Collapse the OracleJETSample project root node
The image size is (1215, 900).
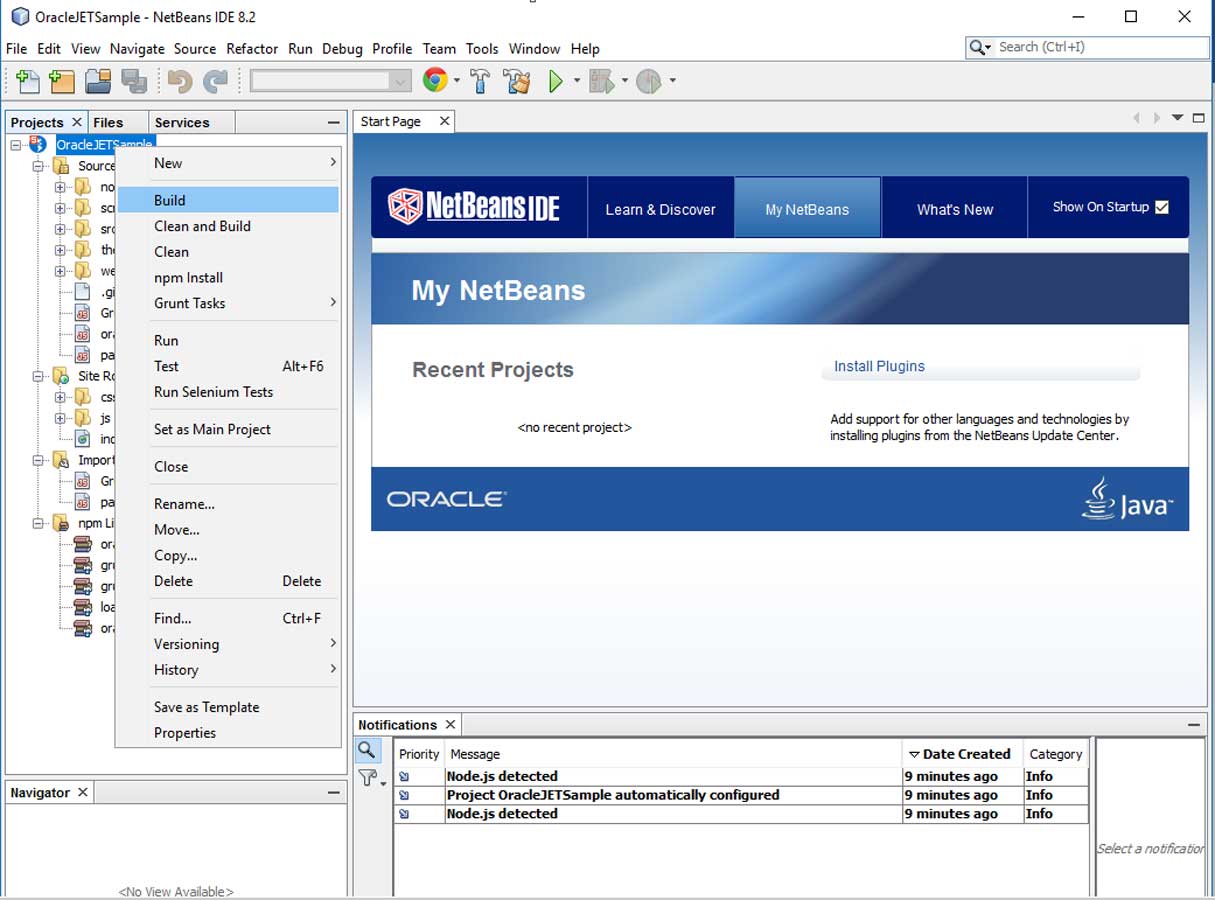tap(16, 145)
